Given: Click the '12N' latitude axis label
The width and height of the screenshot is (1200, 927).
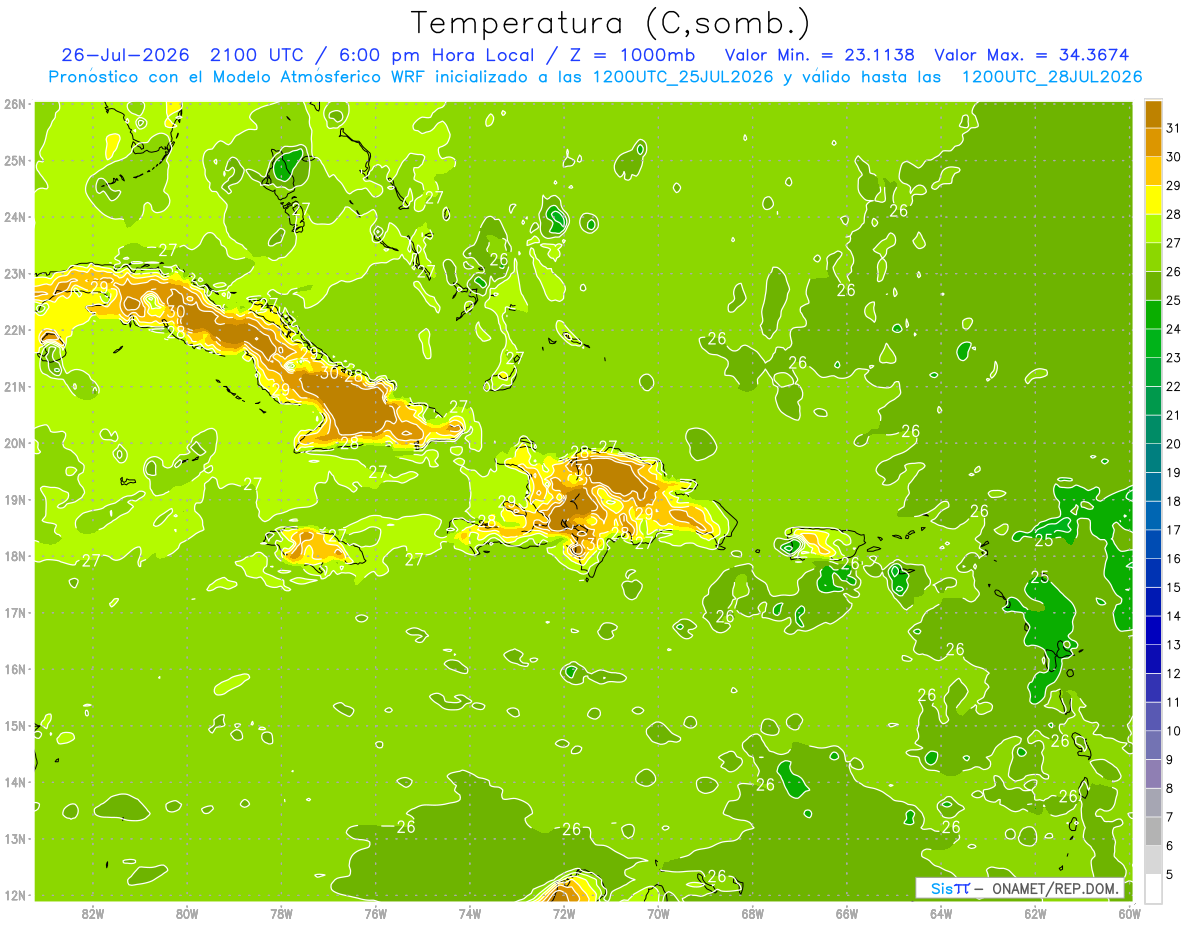Looking at the screenshot, I should pos(15,895).
